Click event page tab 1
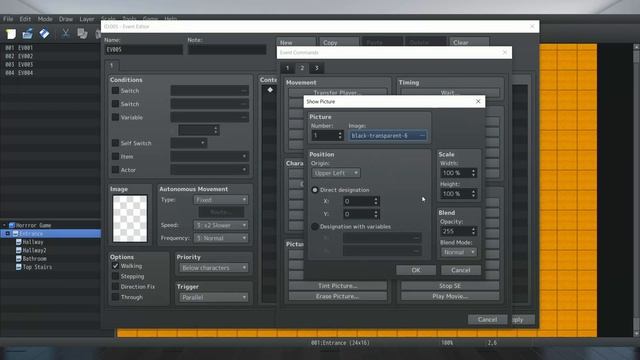 pos(111,65)
